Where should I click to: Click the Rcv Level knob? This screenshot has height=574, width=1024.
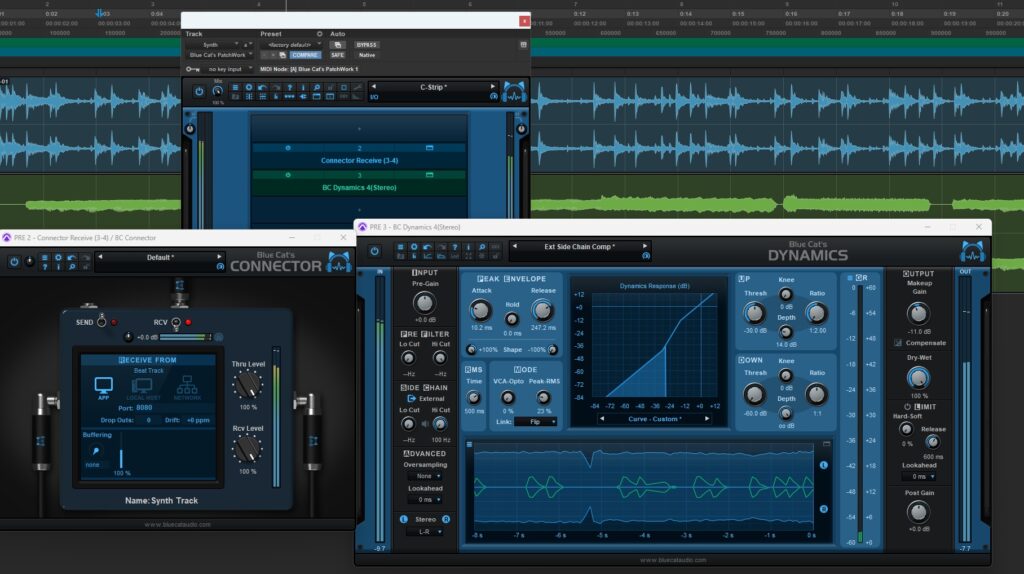tap(248, 449)
